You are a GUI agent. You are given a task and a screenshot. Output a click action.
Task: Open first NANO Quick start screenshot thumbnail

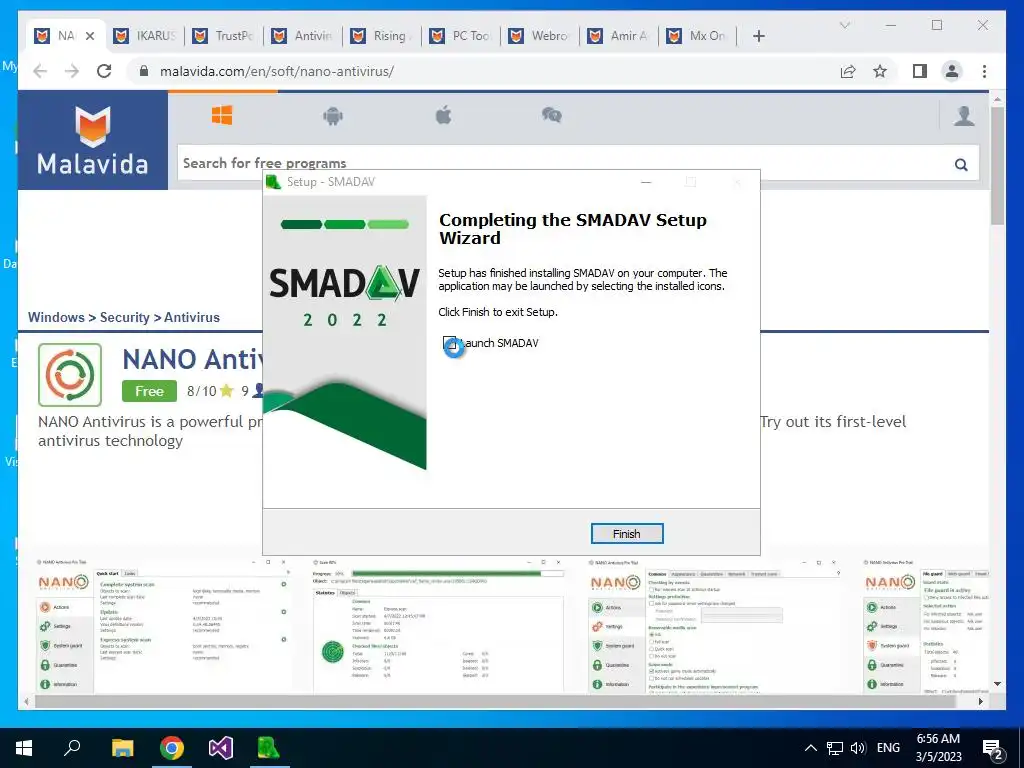coord(163,625)
